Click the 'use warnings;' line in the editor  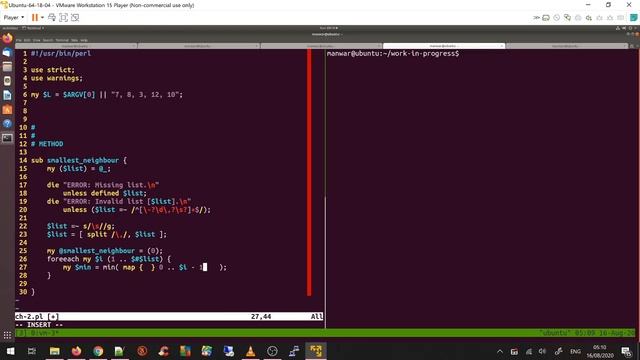tap(57, 78)
